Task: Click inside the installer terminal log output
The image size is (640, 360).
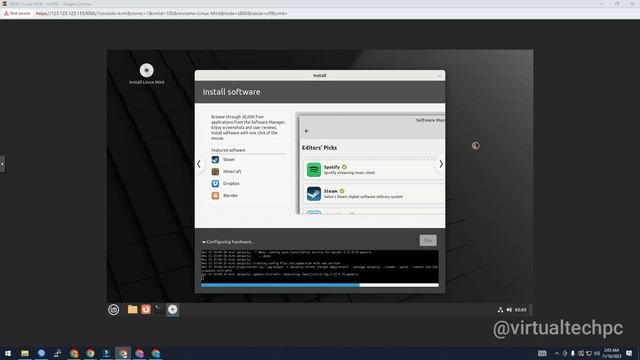Action: (x=320, y=266)
